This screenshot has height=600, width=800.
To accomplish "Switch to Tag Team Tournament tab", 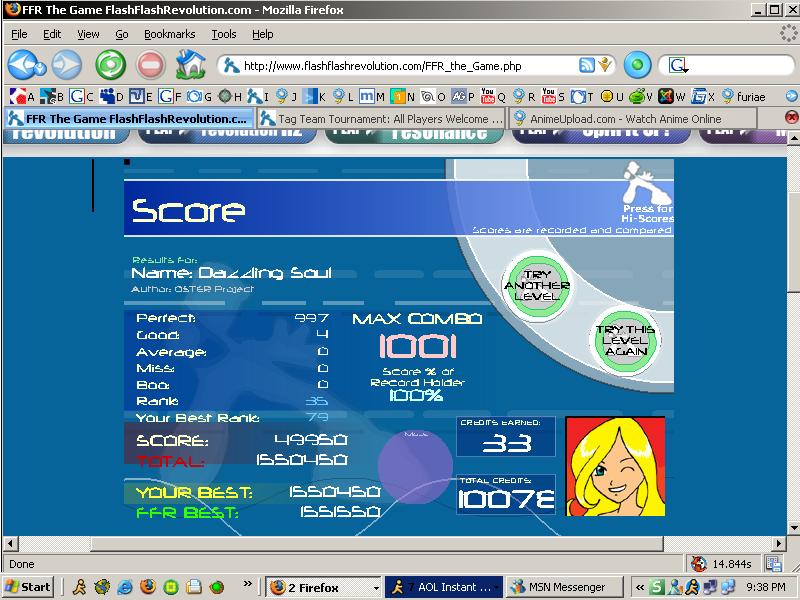I will (381, 119).
